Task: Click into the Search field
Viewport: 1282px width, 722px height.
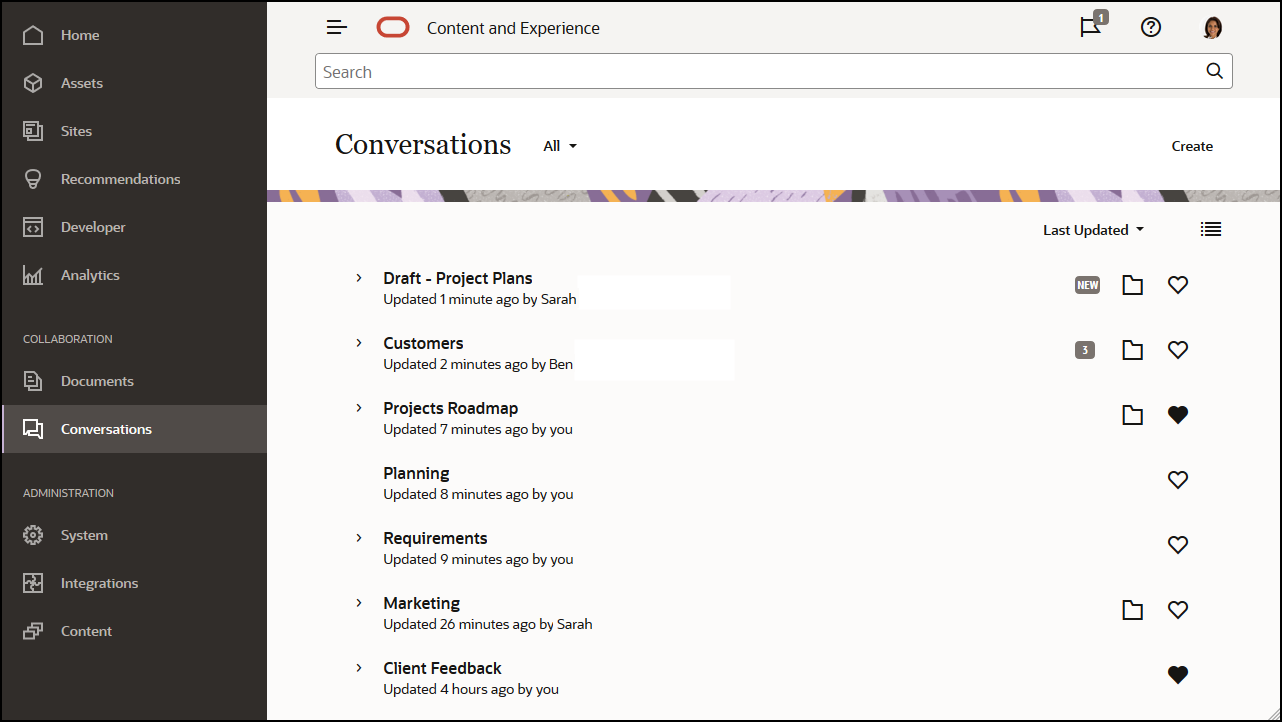Action: click(x=760, y=72)
